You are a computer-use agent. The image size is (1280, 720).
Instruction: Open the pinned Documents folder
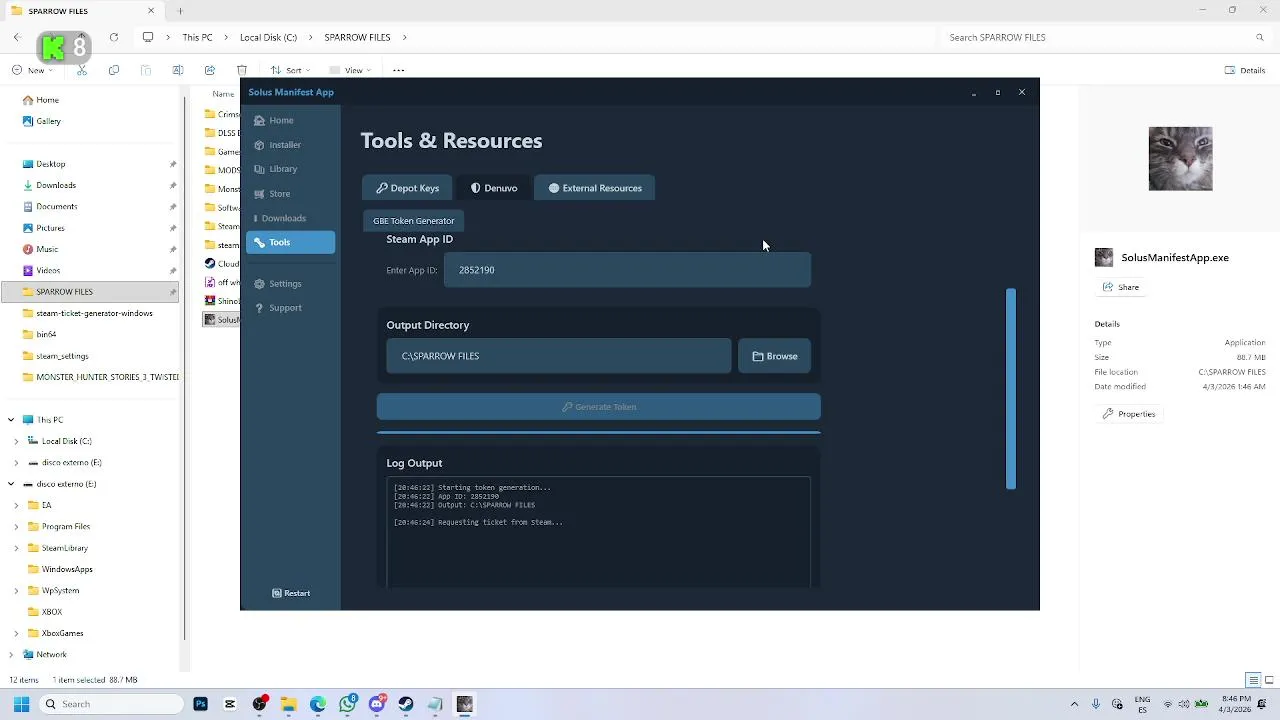point(56,207)
